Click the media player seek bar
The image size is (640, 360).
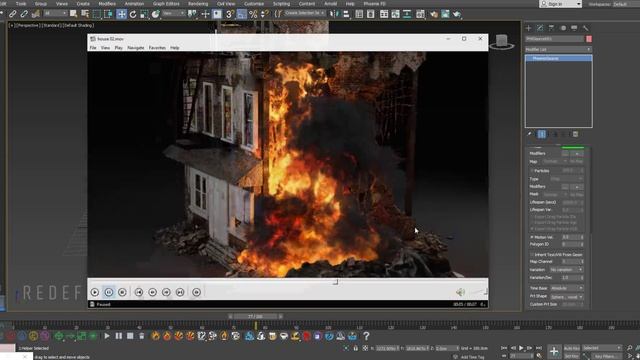pos(288,282)
